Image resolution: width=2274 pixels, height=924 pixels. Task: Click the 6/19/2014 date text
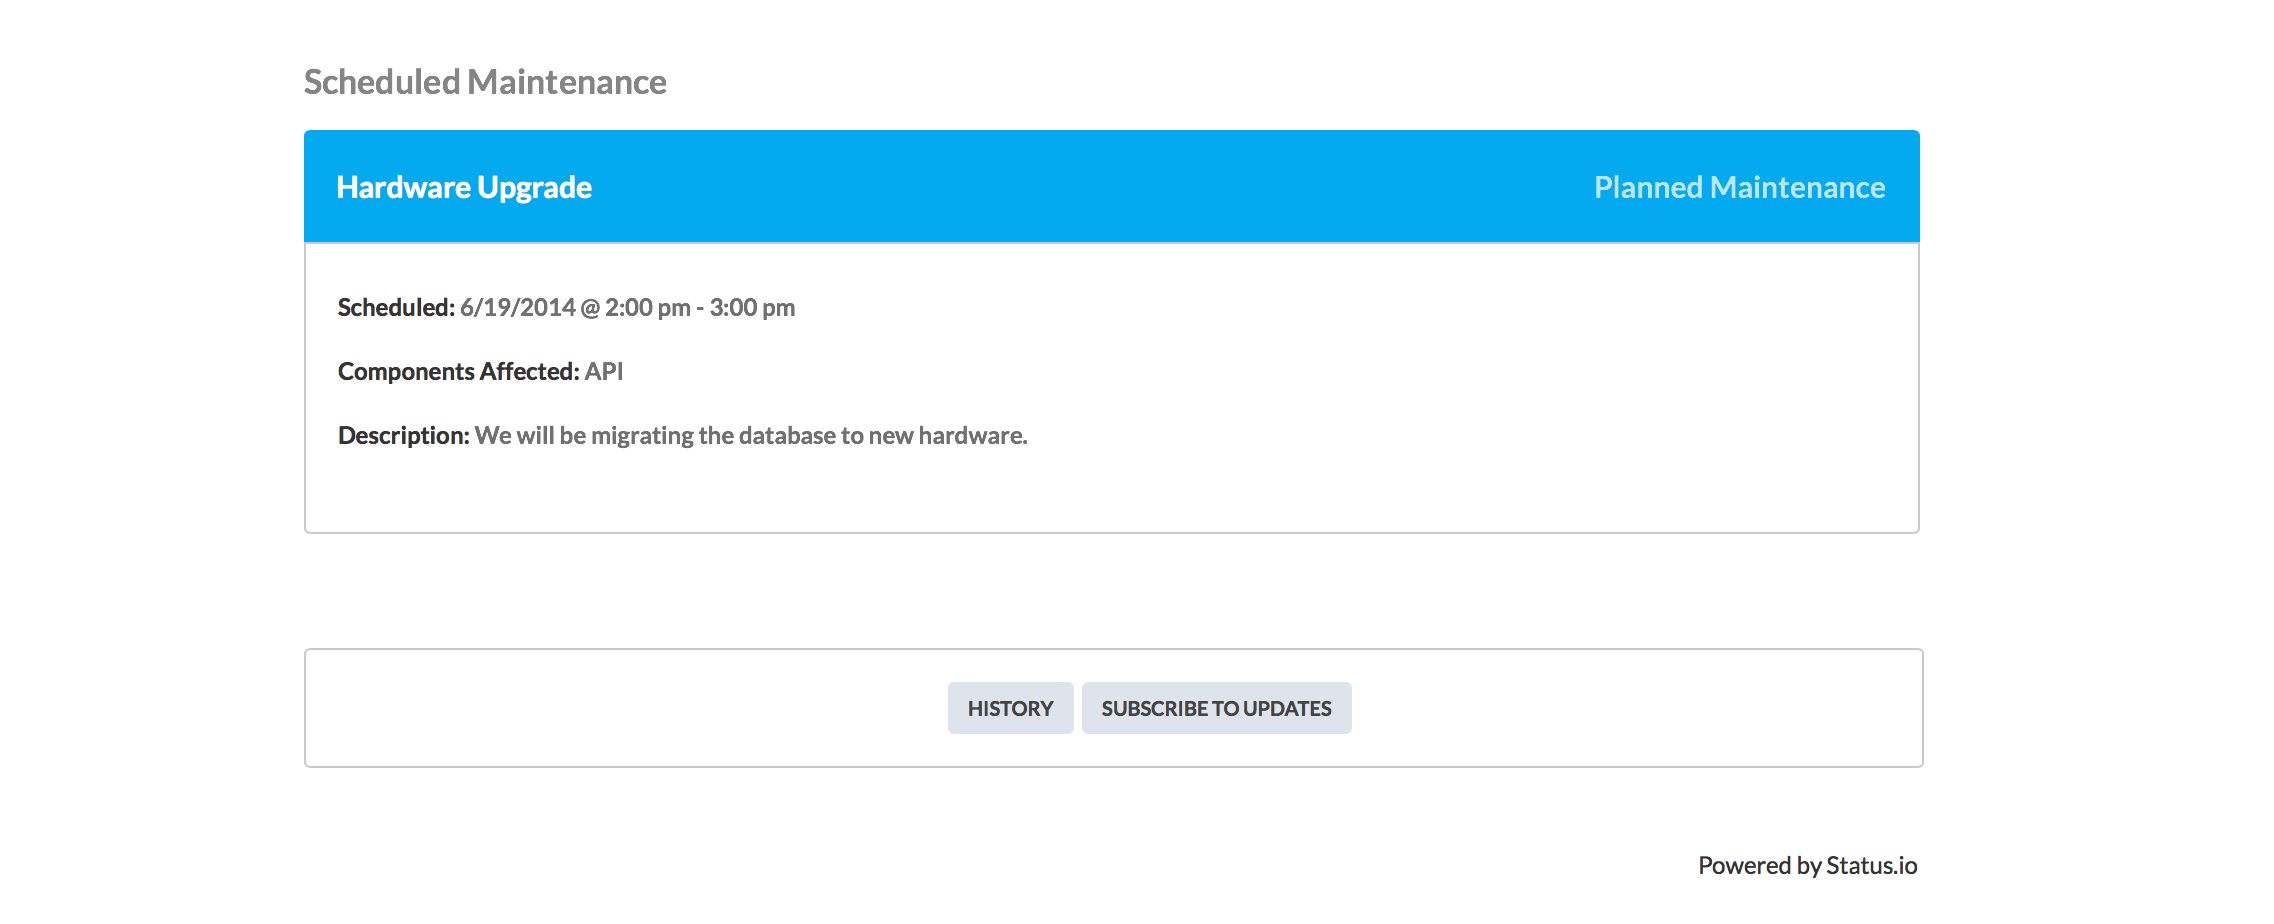point(518,307)
